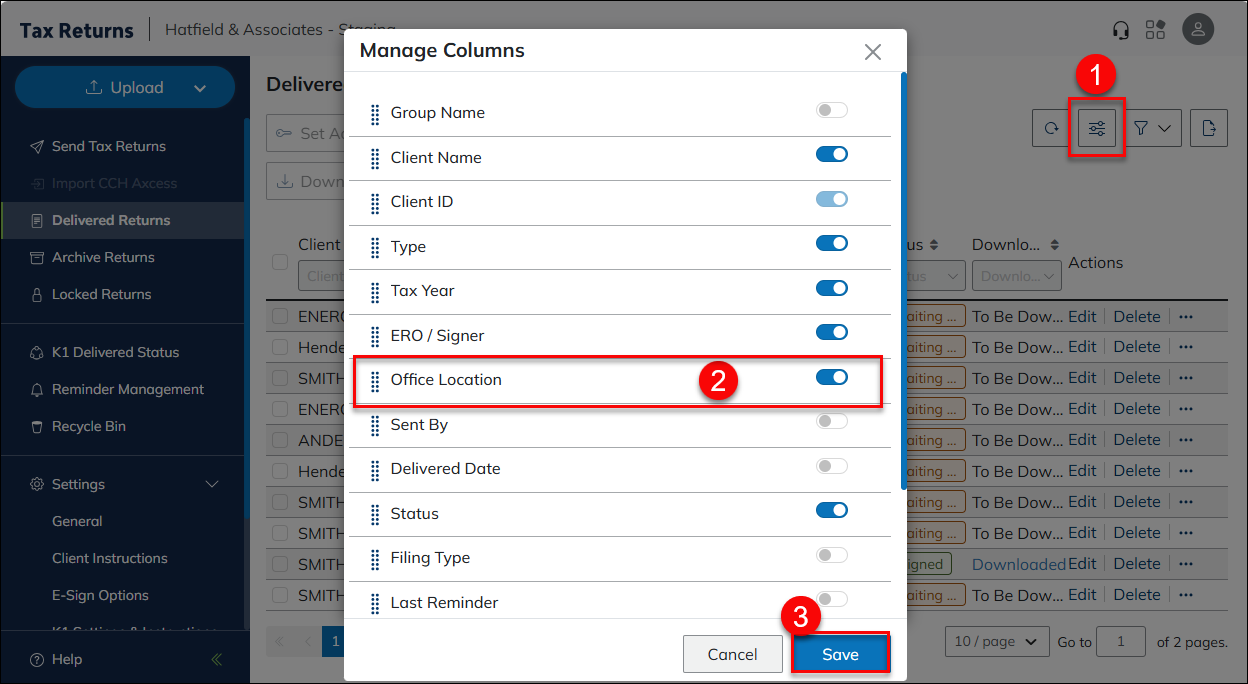Close the Manage Columns dialog

[x=872, y=52]
